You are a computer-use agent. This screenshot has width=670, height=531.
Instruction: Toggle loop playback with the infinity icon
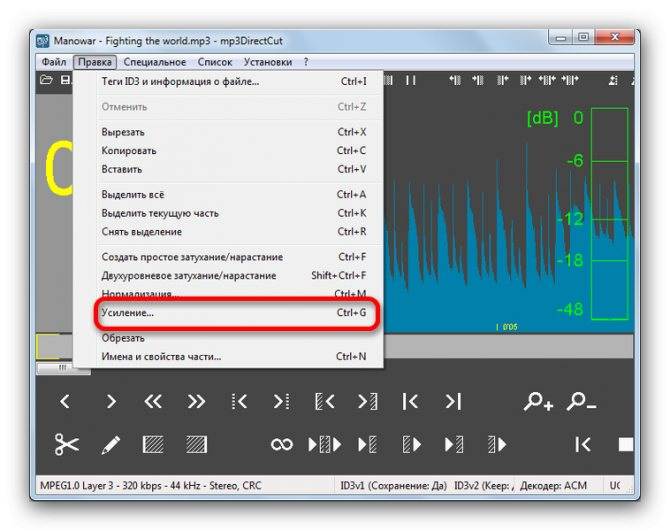click(x=282, y=444)
